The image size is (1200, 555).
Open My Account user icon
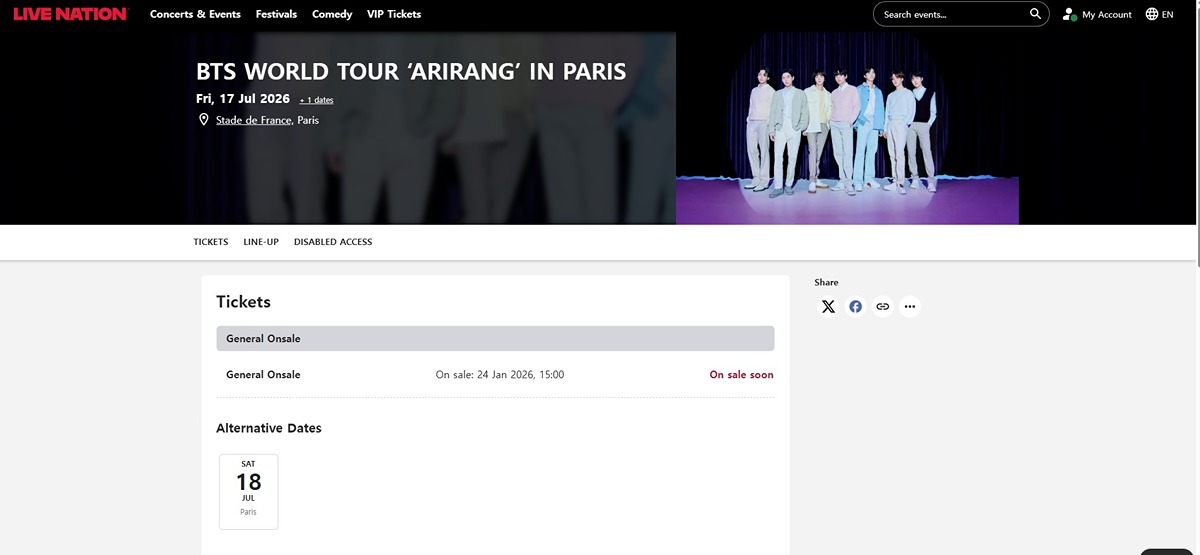tap(1069, 14)
